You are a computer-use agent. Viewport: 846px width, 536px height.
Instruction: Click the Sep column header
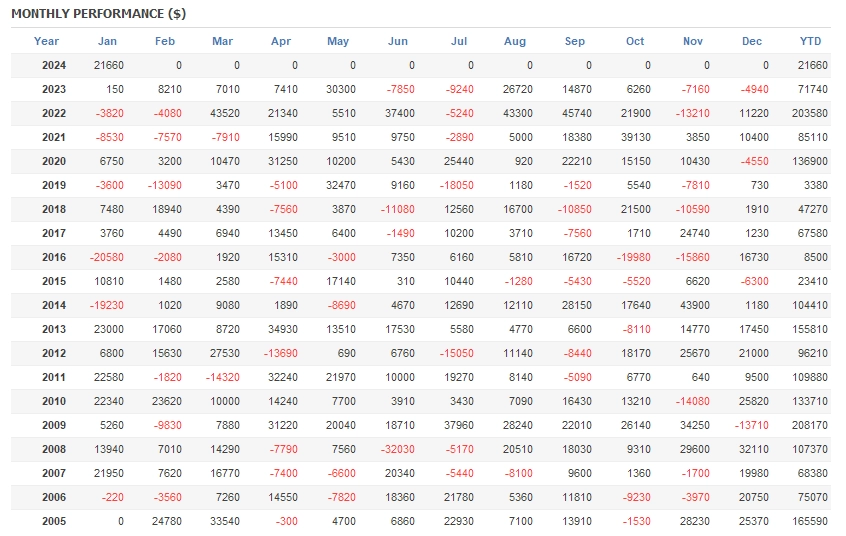coord(575,42)
